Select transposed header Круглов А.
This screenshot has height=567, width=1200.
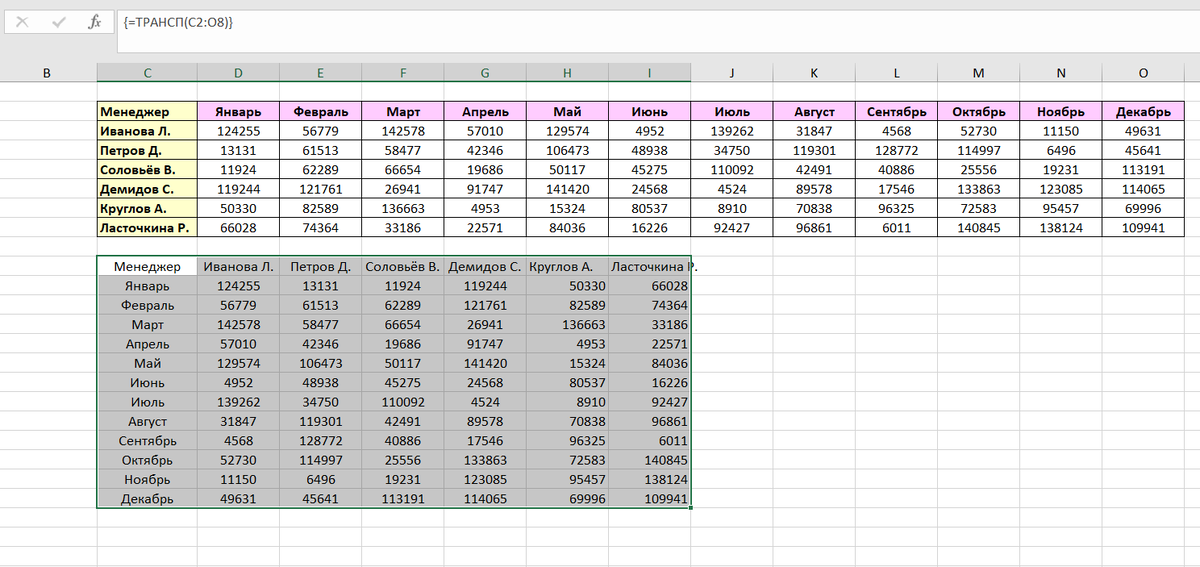(567, 267)
